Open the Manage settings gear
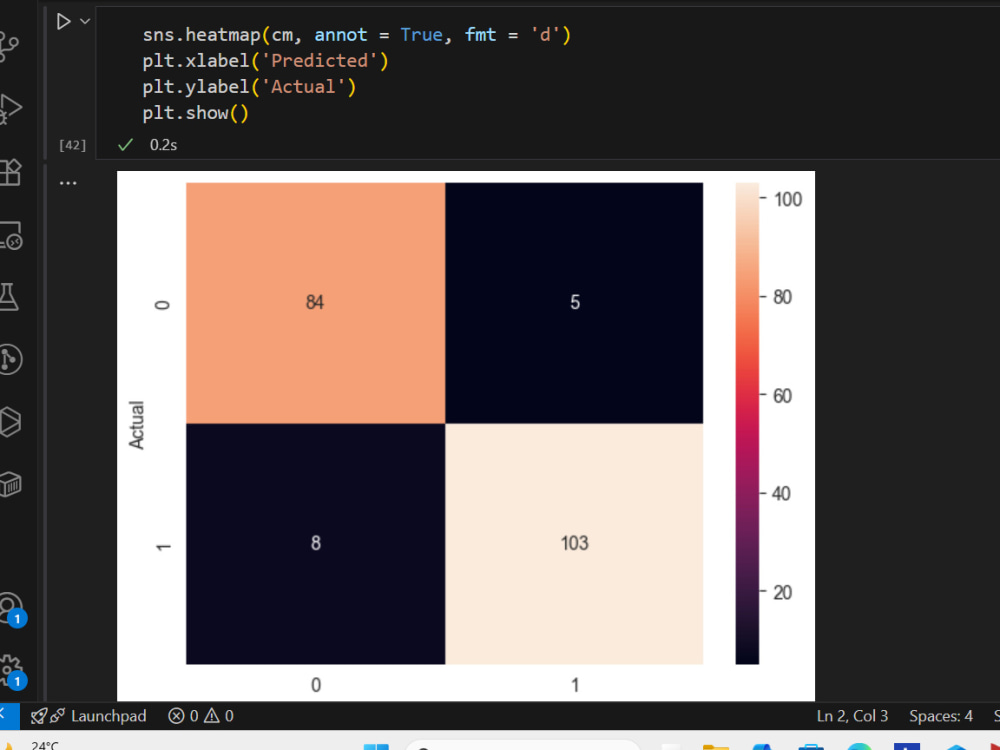 (11, 672)
